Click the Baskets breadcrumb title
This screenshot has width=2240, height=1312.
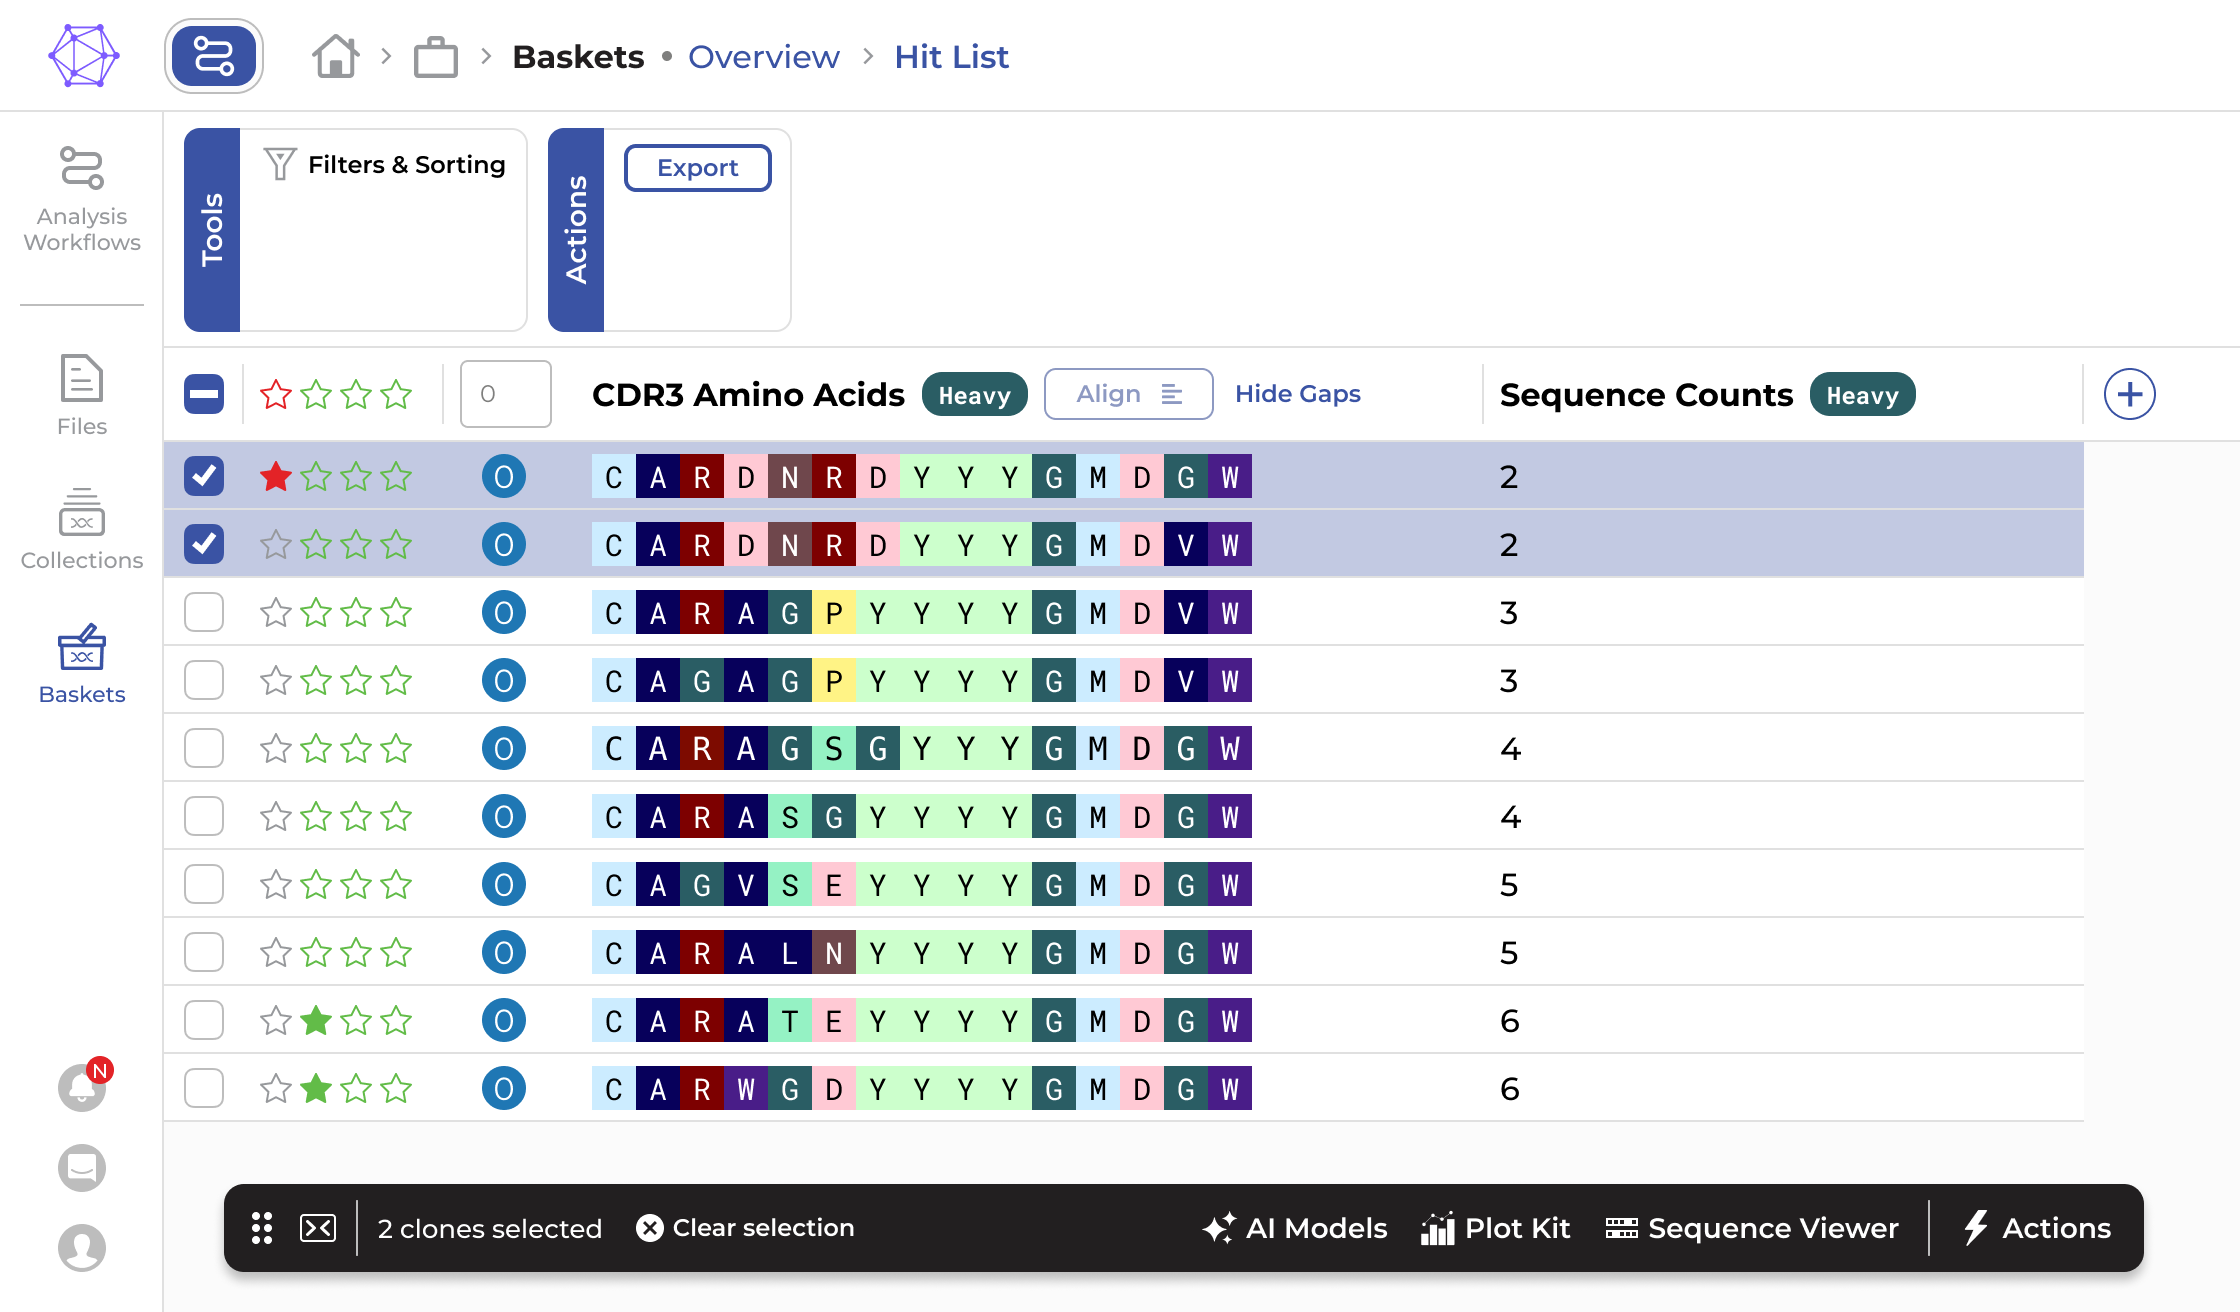pos(578,57)
